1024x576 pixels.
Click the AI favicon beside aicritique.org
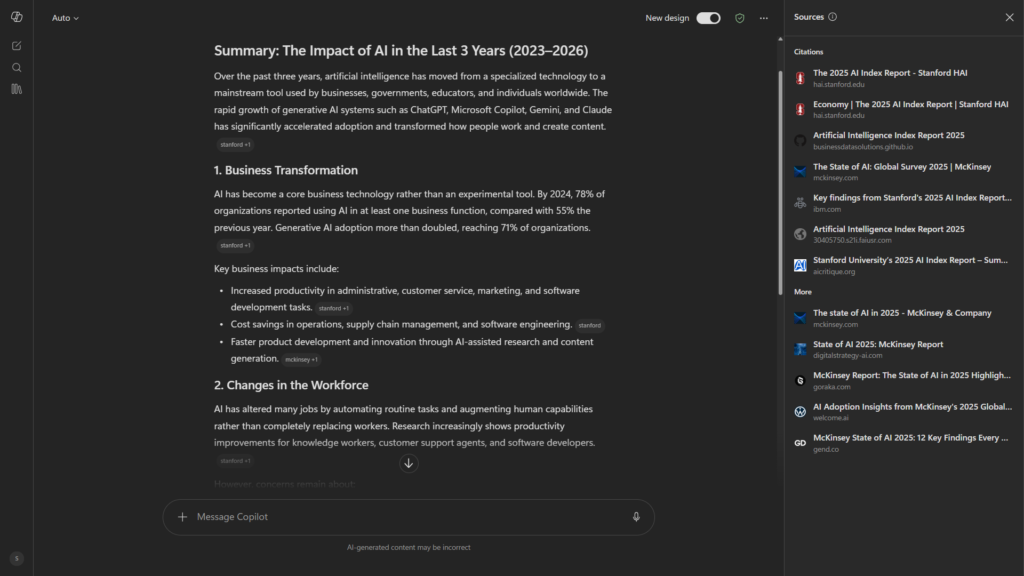pyautogui.click(x=800, y=265)
